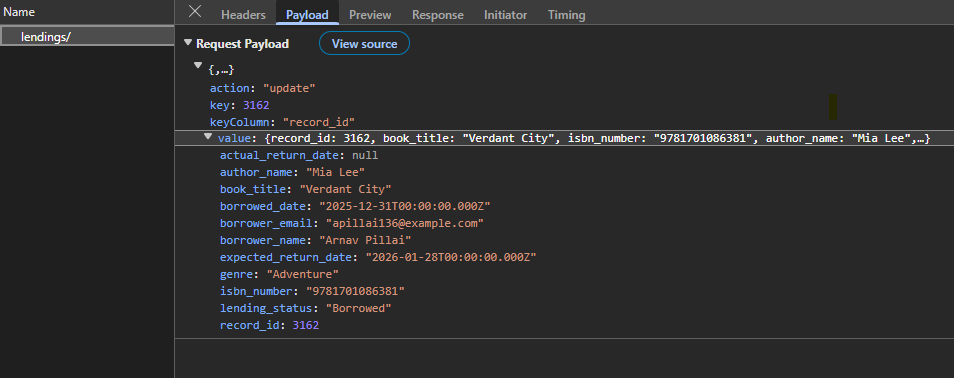Click the action "update" line

point(263,88)
